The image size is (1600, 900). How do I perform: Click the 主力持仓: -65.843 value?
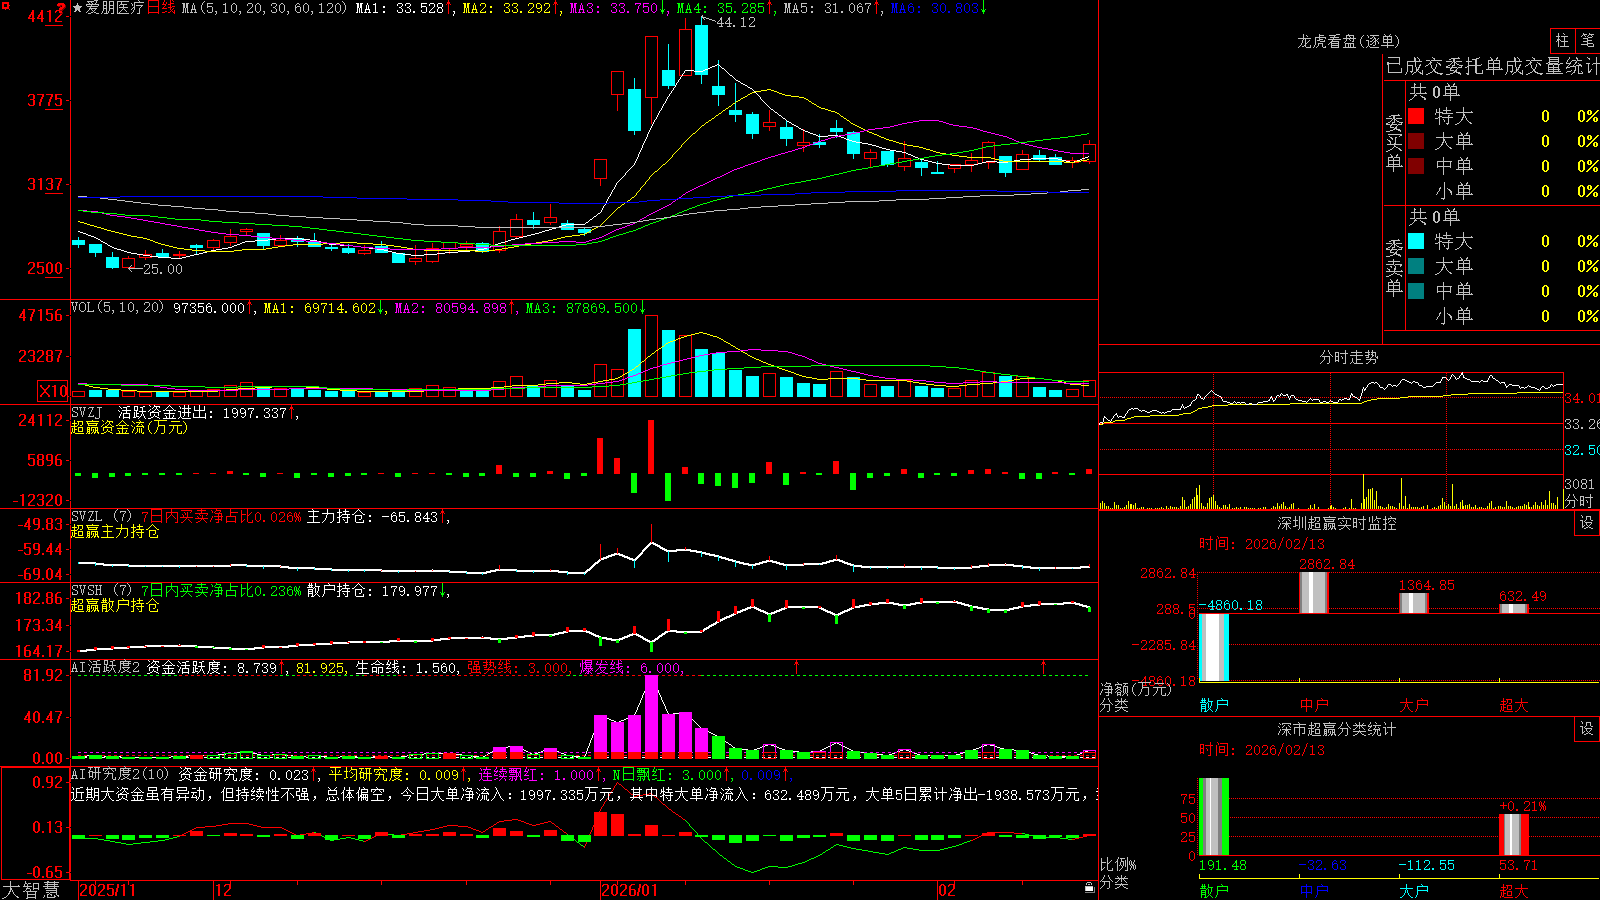[372, 517]
